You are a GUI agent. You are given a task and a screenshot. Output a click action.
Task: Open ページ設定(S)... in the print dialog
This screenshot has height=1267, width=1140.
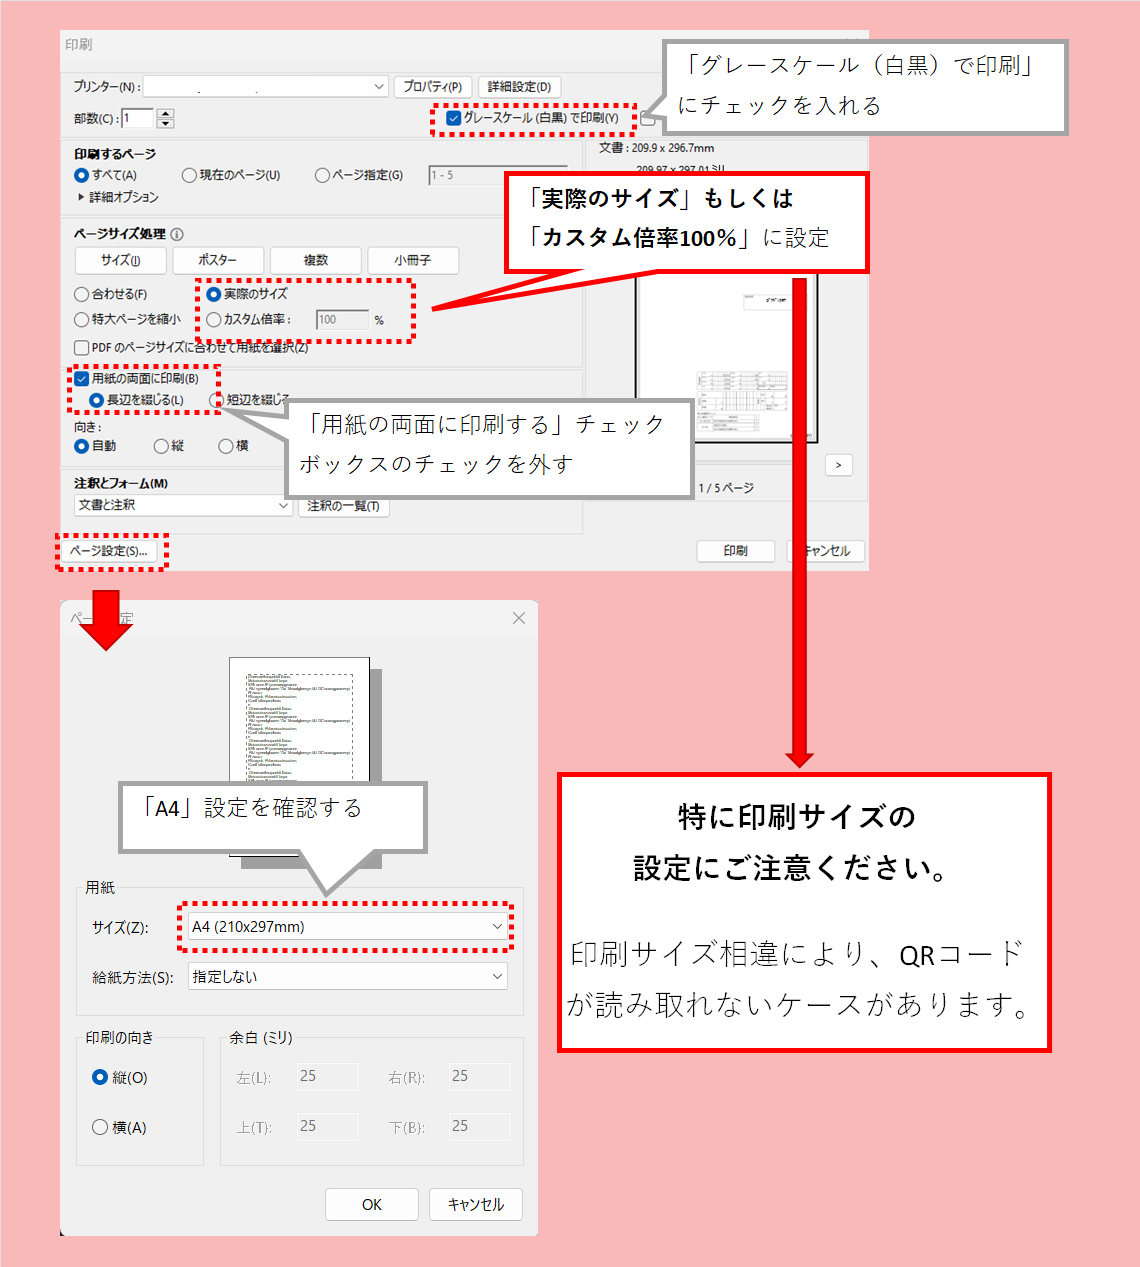pyautogui.click(x=108, y=551)
